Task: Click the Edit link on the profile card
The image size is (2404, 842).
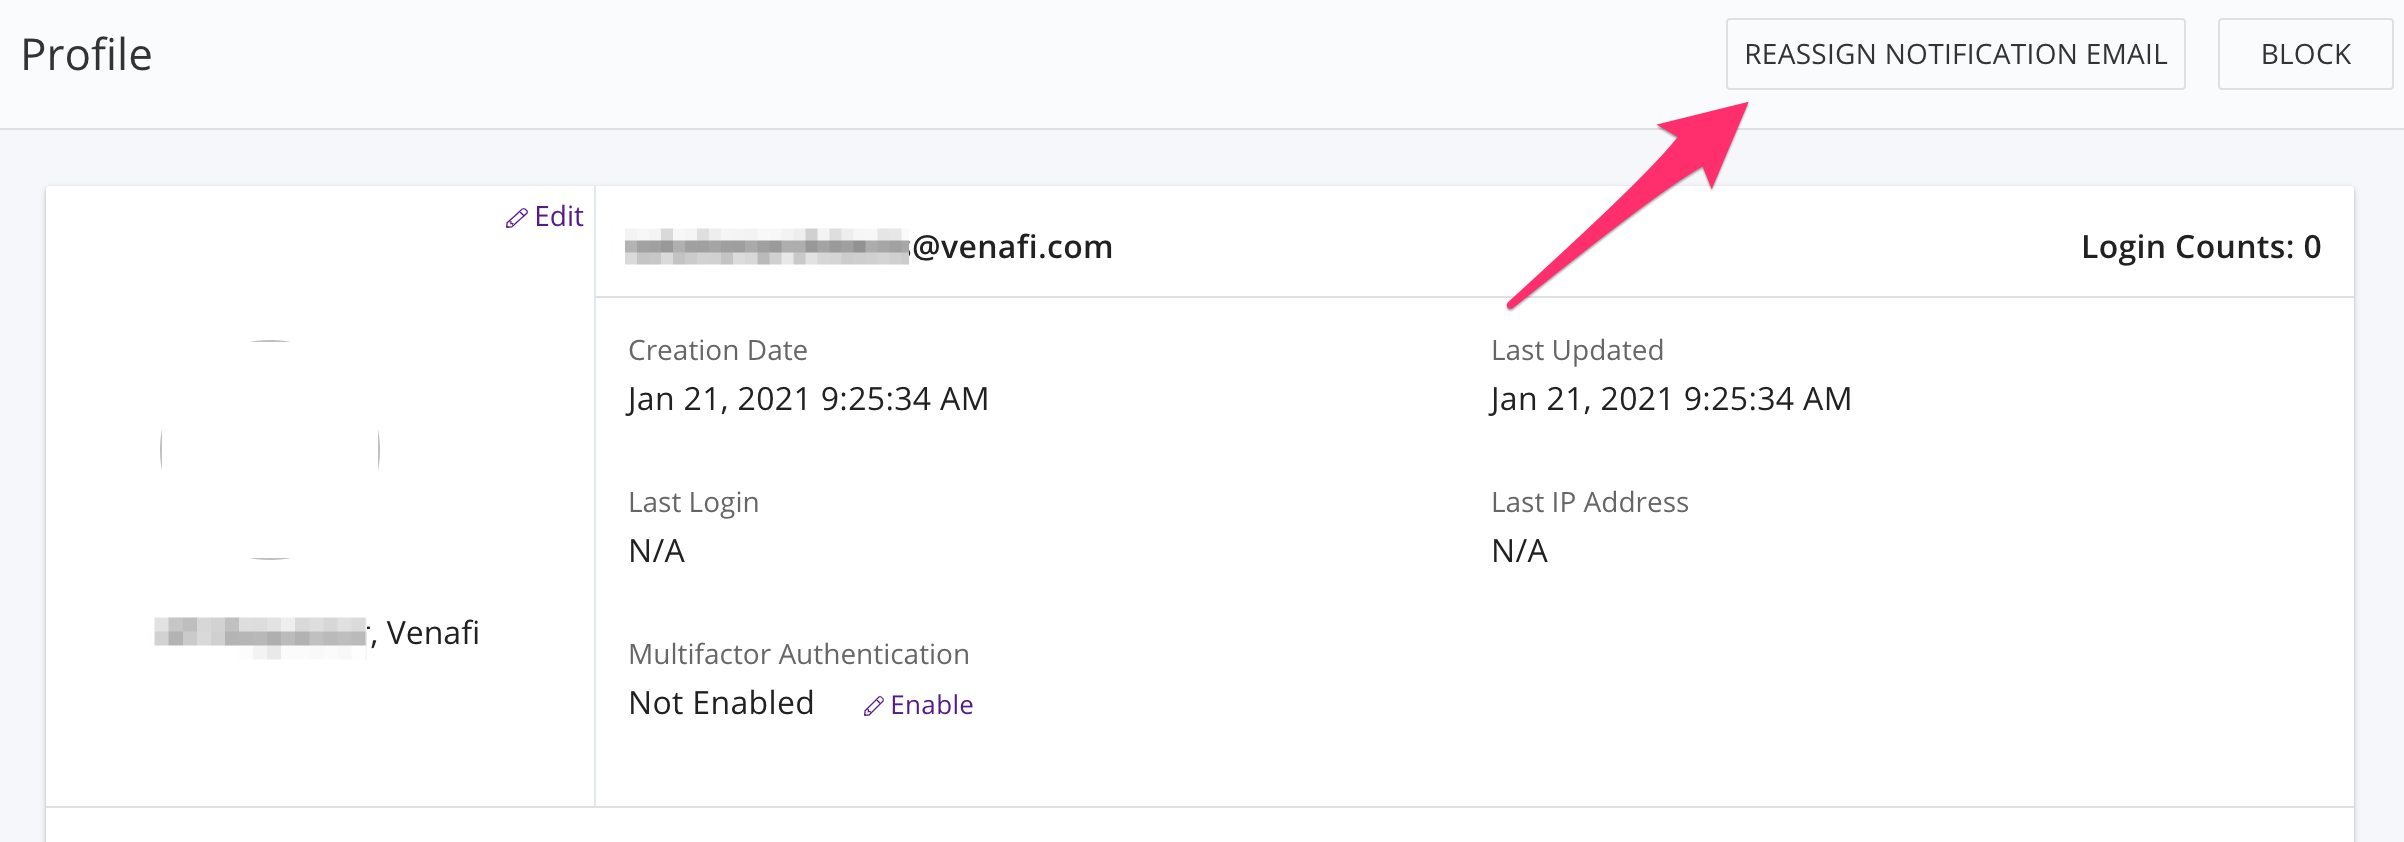Action: [x=558, y=217]
